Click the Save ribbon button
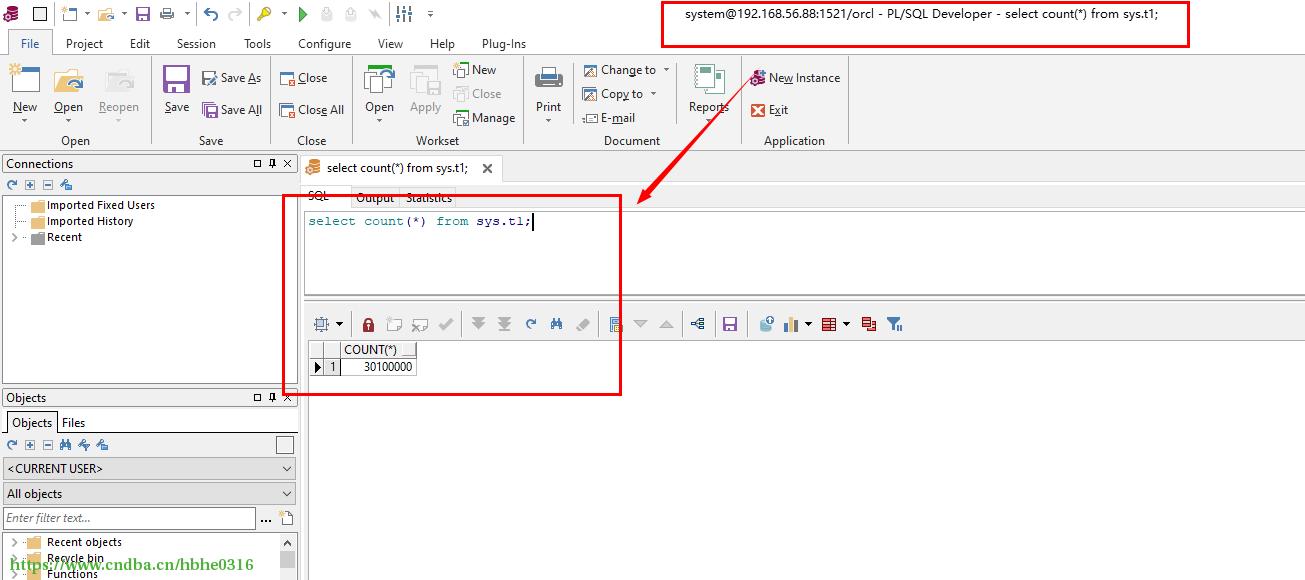The width and height of the screenshot is (1305, 580). click(x=176, y=89)
